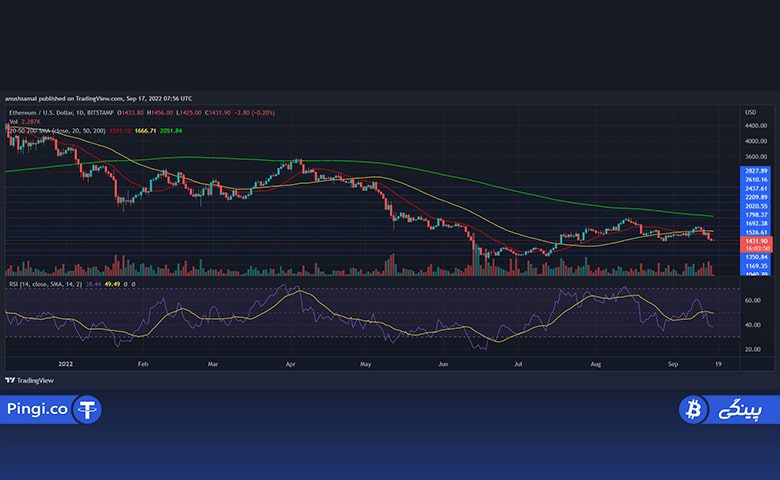Click the Apr marker on the time axis

pos(291,364)
